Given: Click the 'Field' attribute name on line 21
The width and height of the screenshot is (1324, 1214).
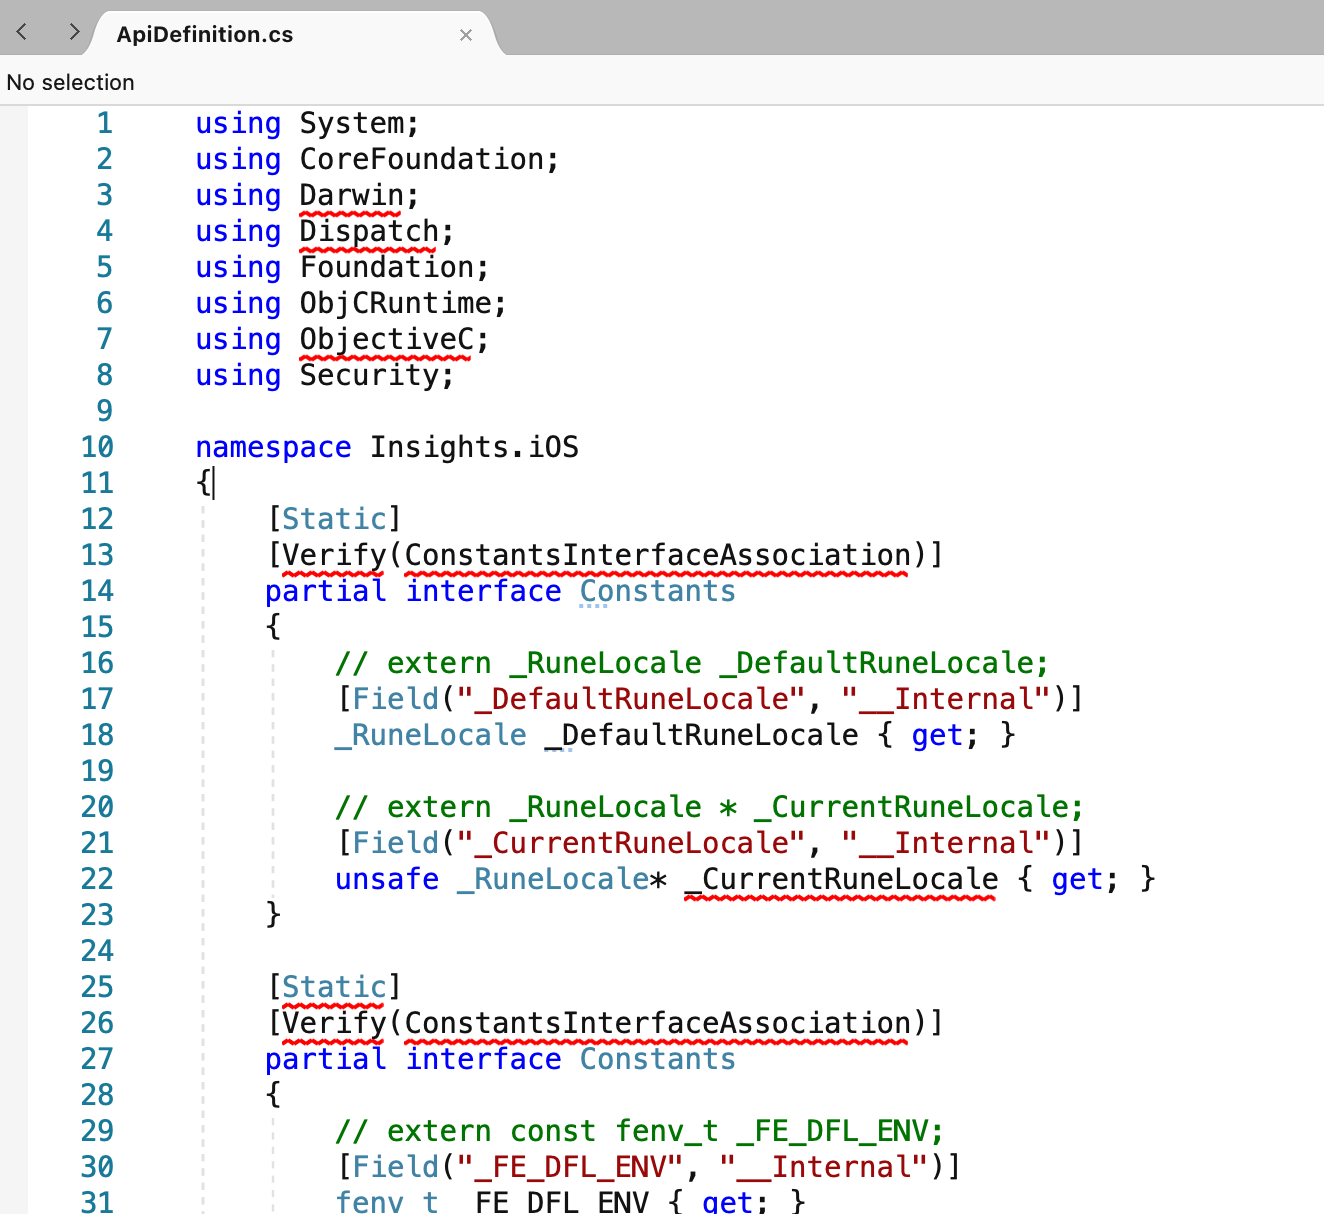Looking at the screenshot, I should (x=396, y=843).
